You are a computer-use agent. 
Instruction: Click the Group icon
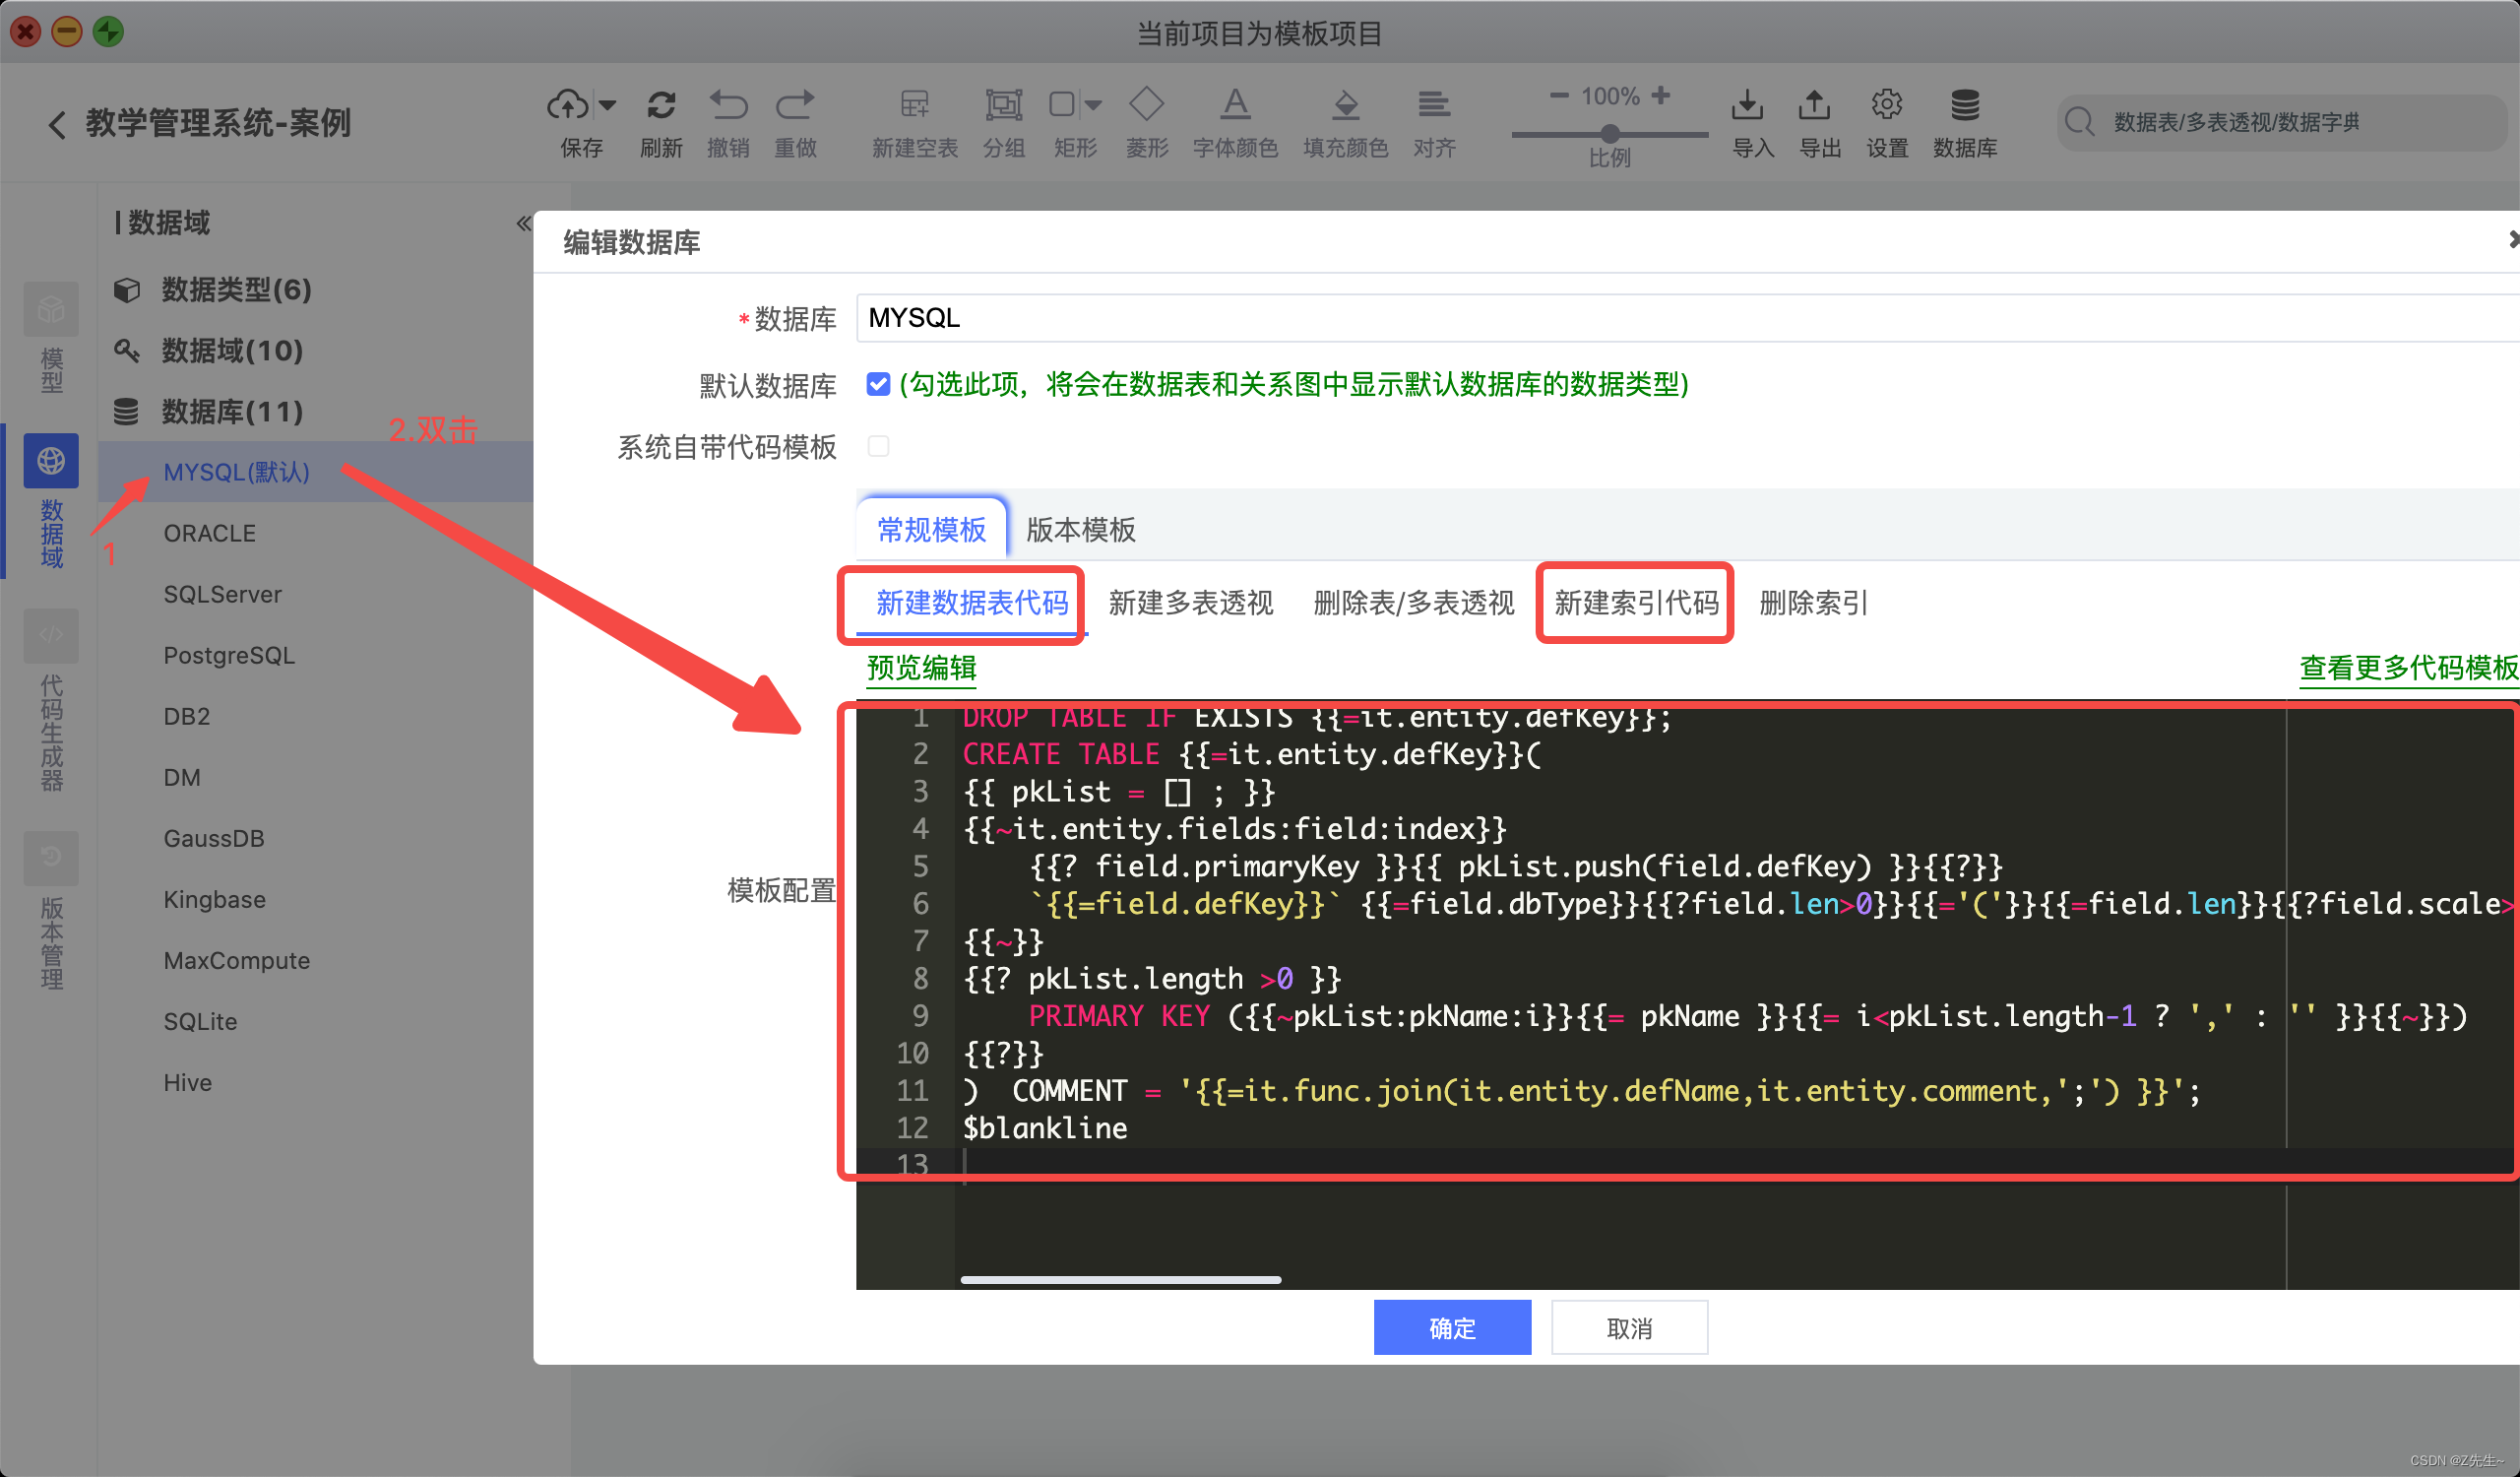tap(1003, 104)
